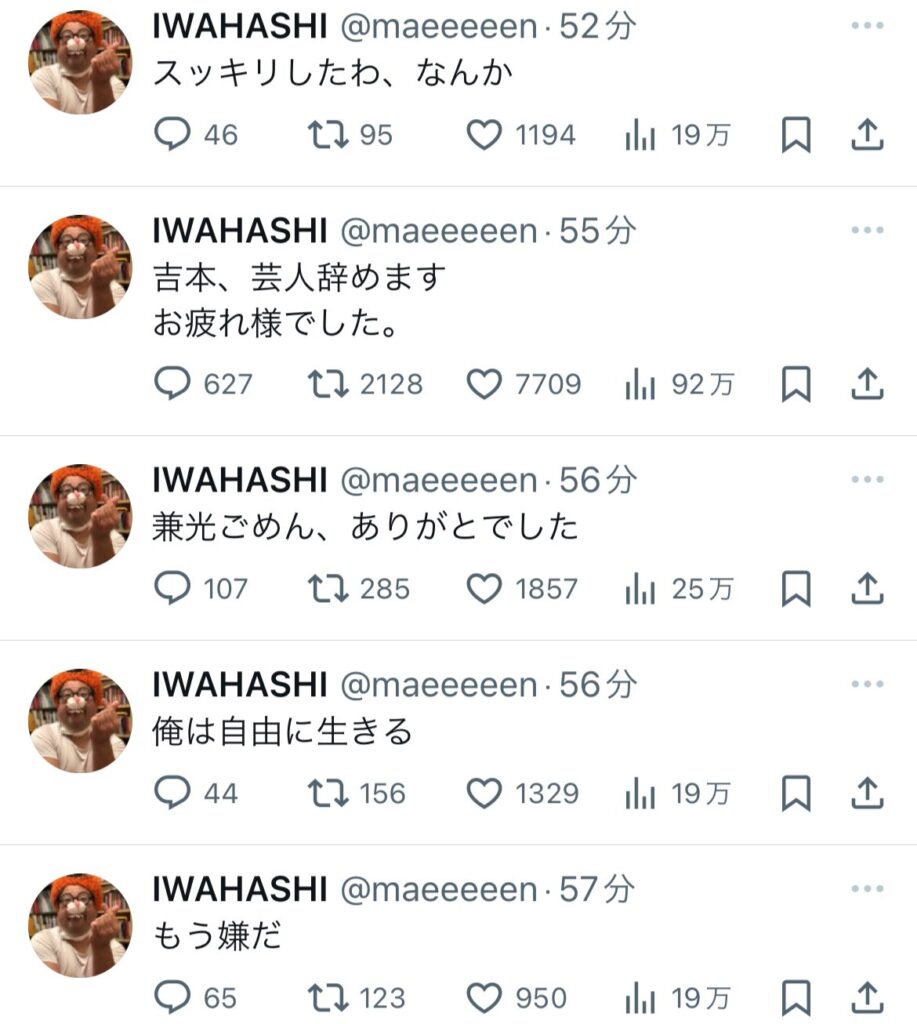The width and height of the screenshot is (917, 1024).
Task: Share the 吉本、芸人辞めます tweet
Action: (x=867, y=384)
